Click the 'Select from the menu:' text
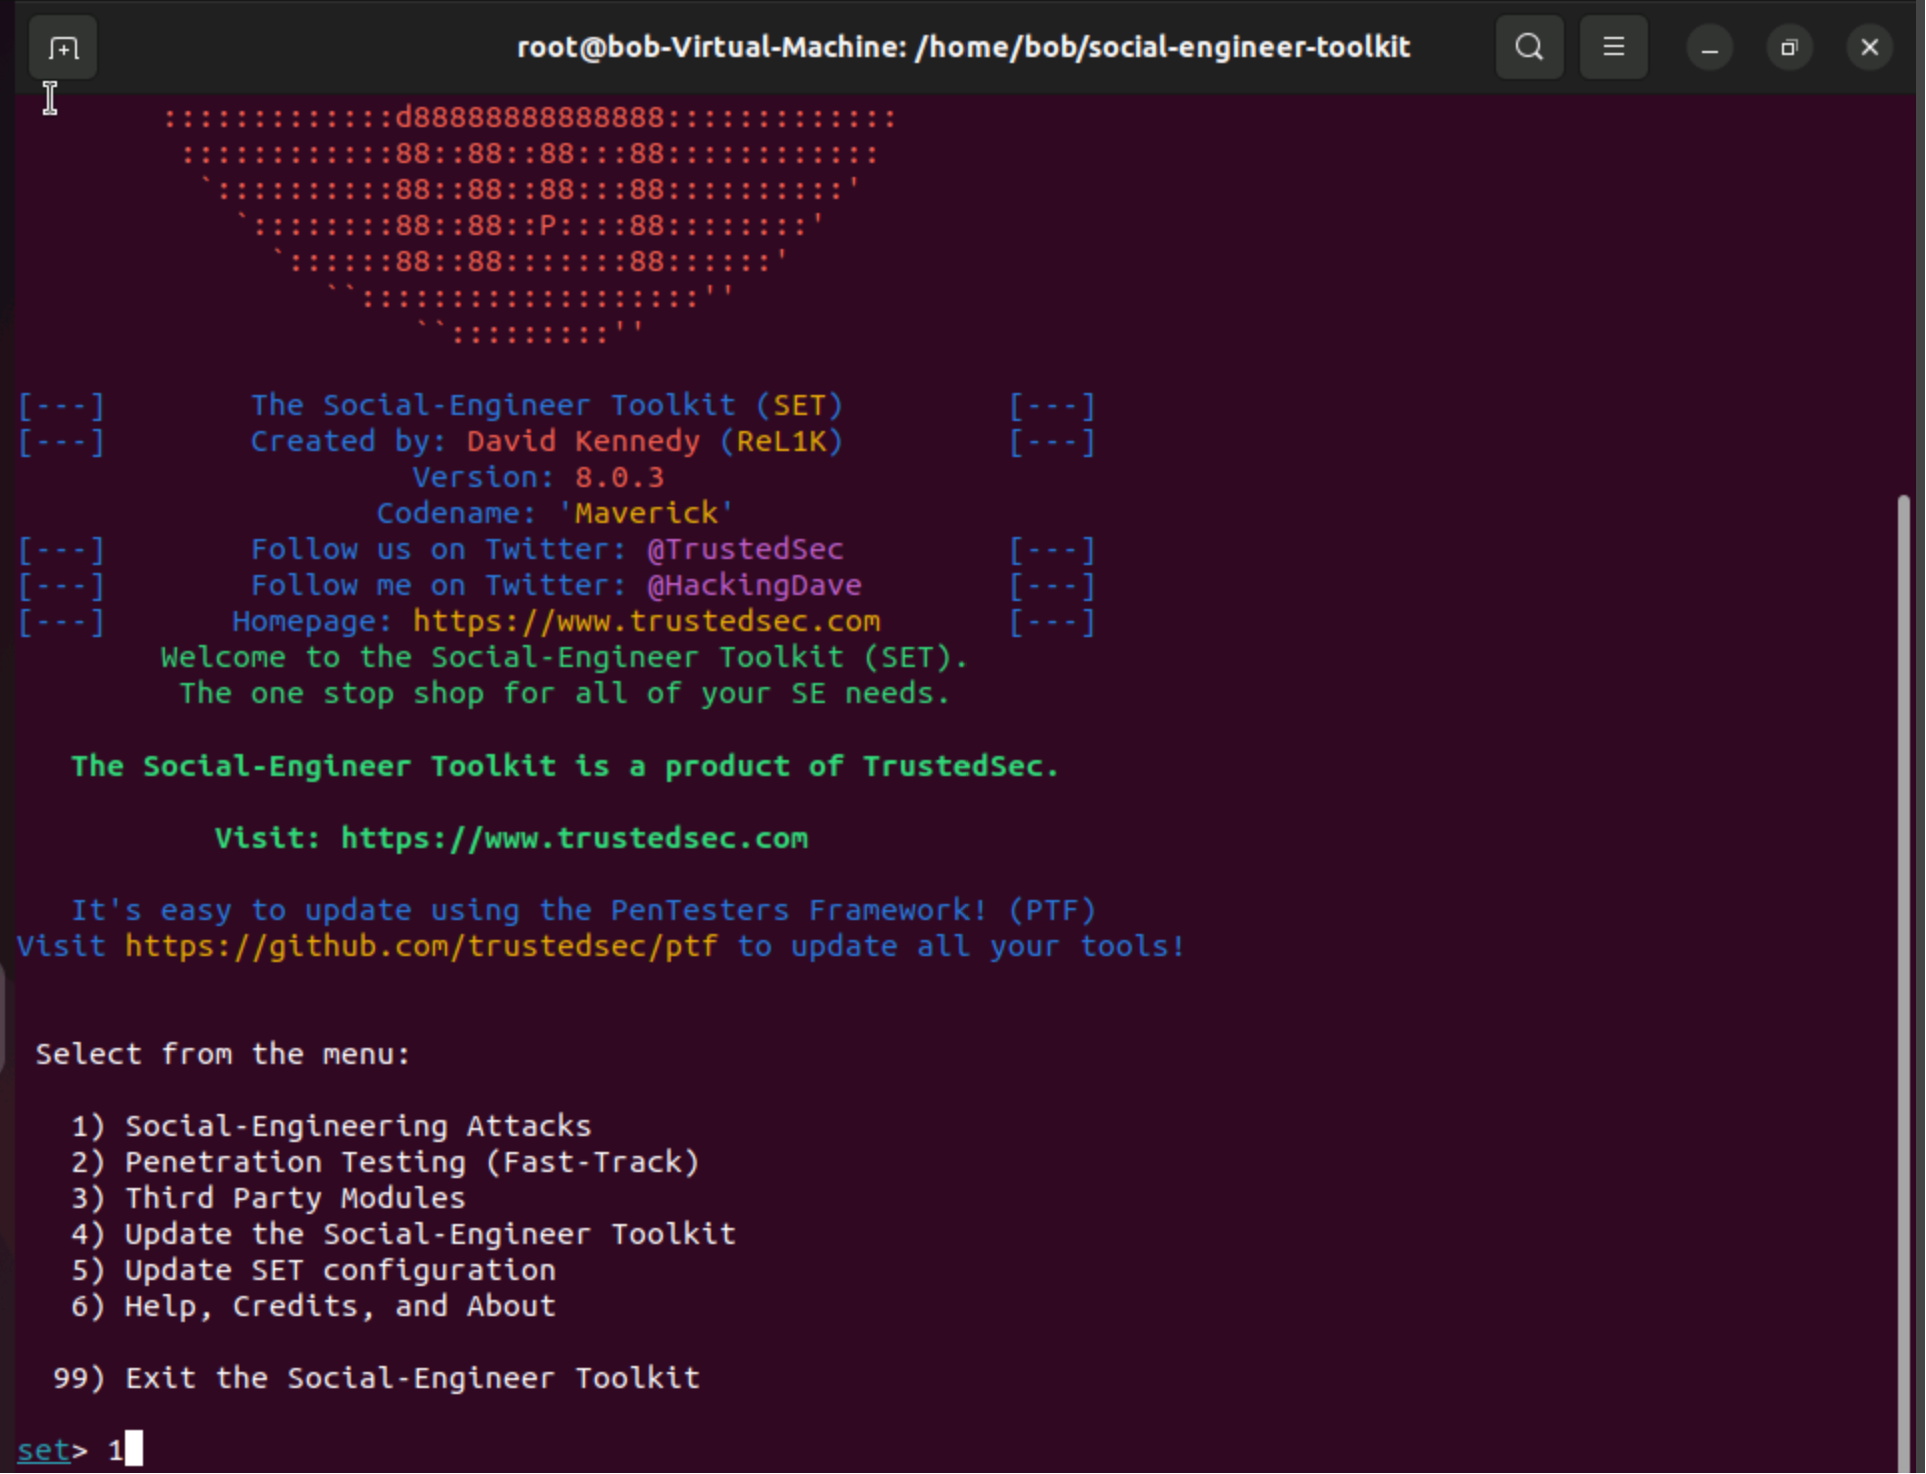The image size is (1926, 1474). tap(223, 1054)
